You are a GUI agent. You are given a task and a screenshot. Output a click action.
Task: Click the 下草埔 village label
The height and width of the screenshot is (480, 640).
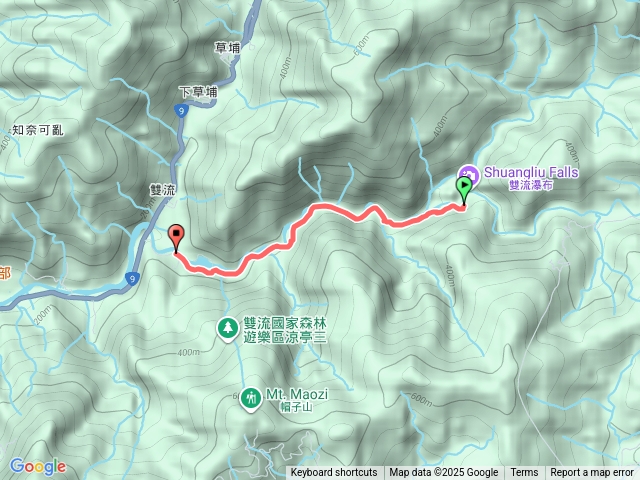click(x=199, y=92)
